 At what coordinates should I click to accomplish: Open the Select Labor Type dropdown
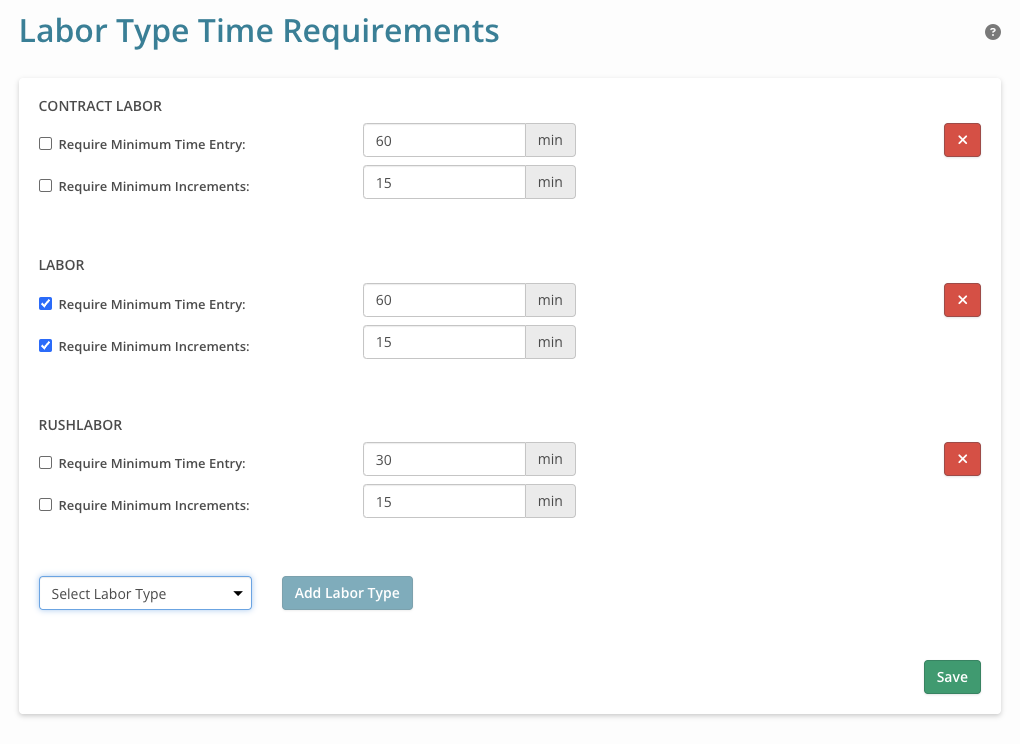pyautogui.click(x=145, y=593)
